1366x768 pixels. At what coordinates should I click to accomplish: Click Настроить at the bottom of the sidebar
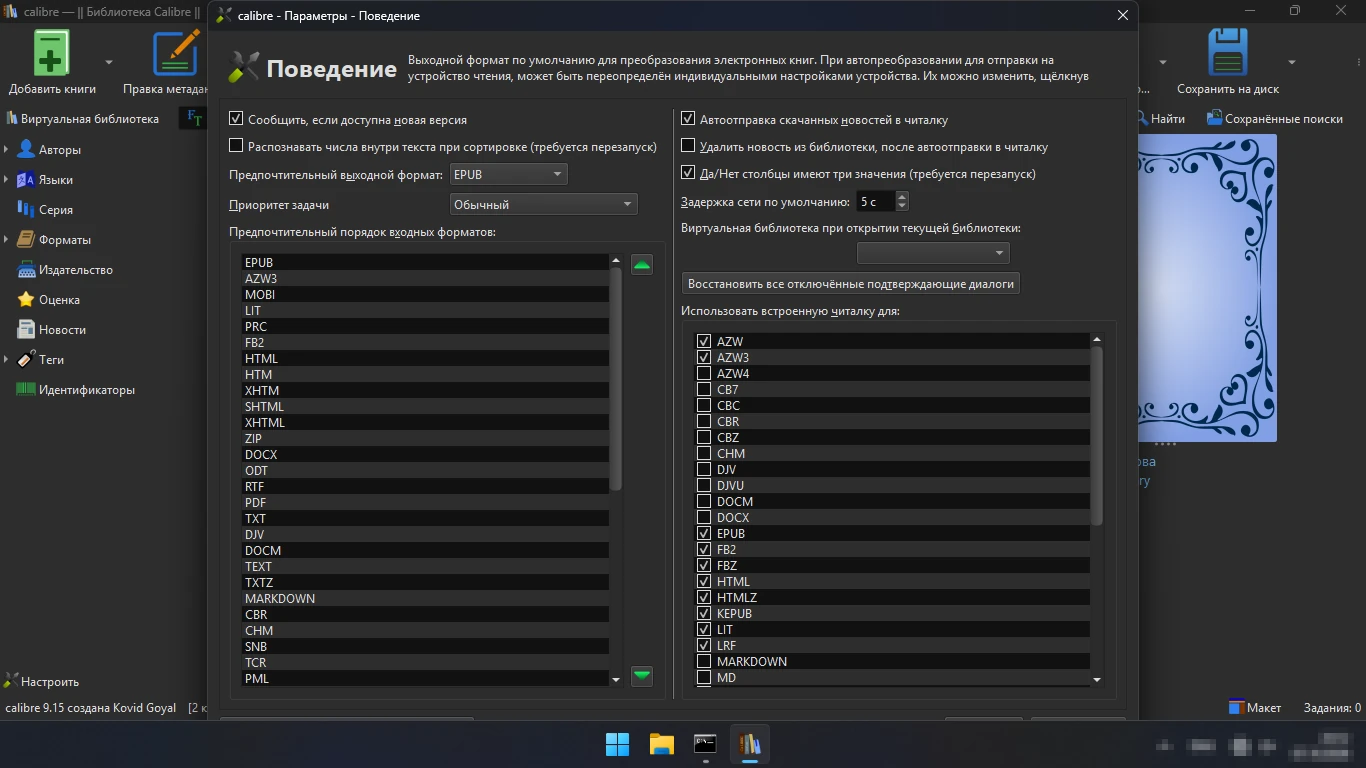42,682
